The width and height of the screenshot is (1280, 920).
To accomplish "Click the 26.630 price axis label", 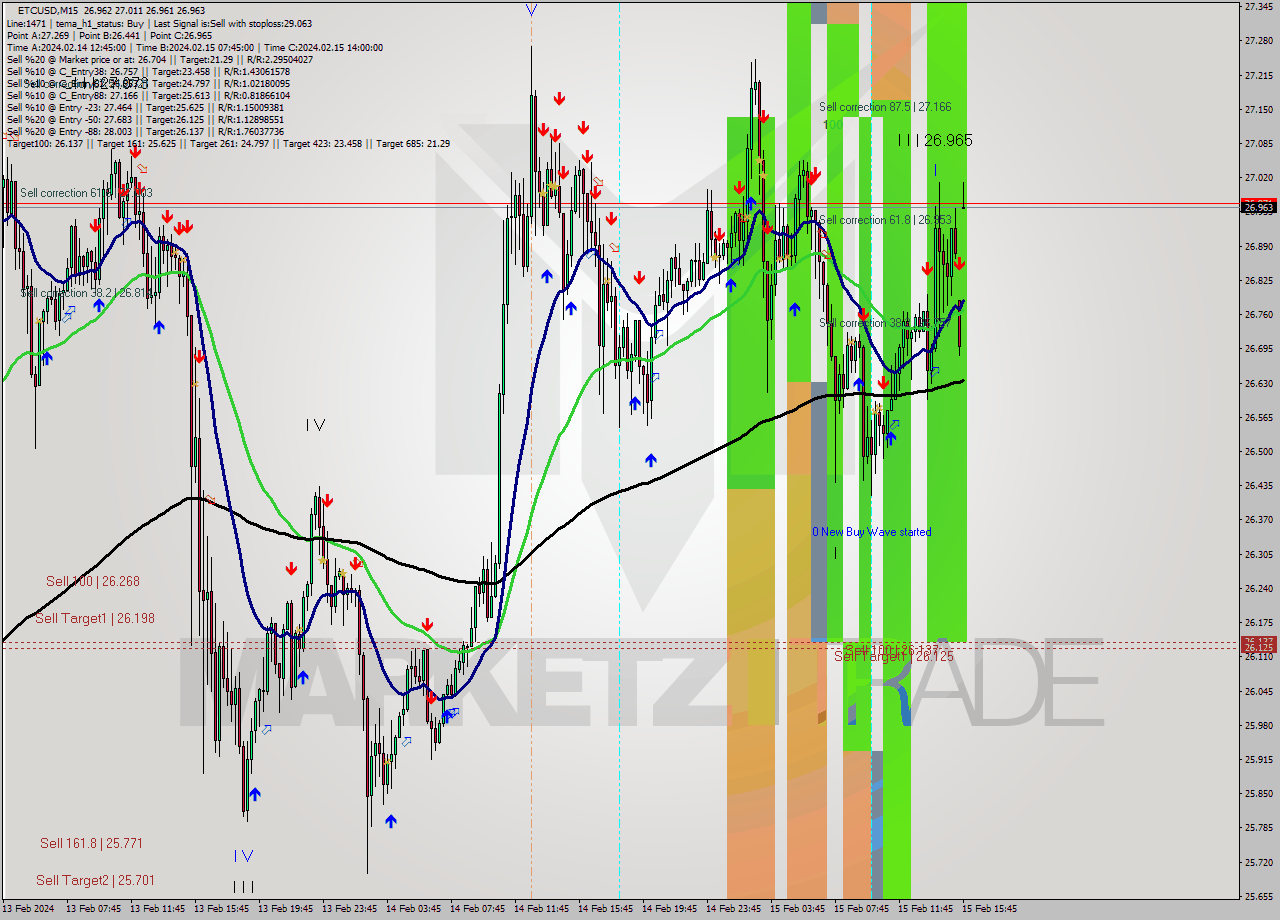I will 1258,383.
